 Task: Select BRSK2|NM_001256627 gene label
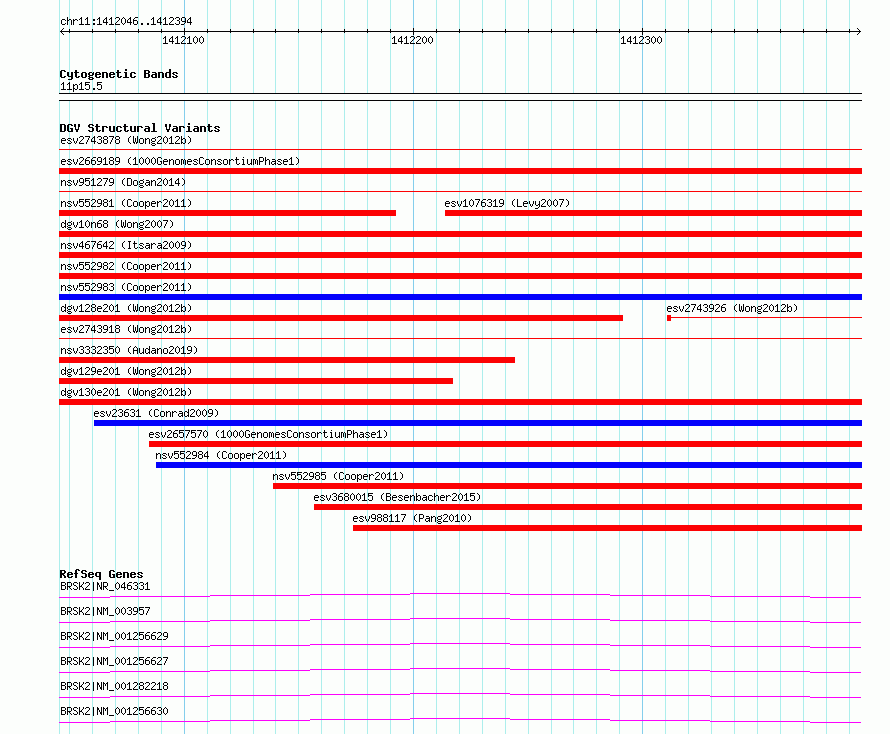(x=114, y=661)
